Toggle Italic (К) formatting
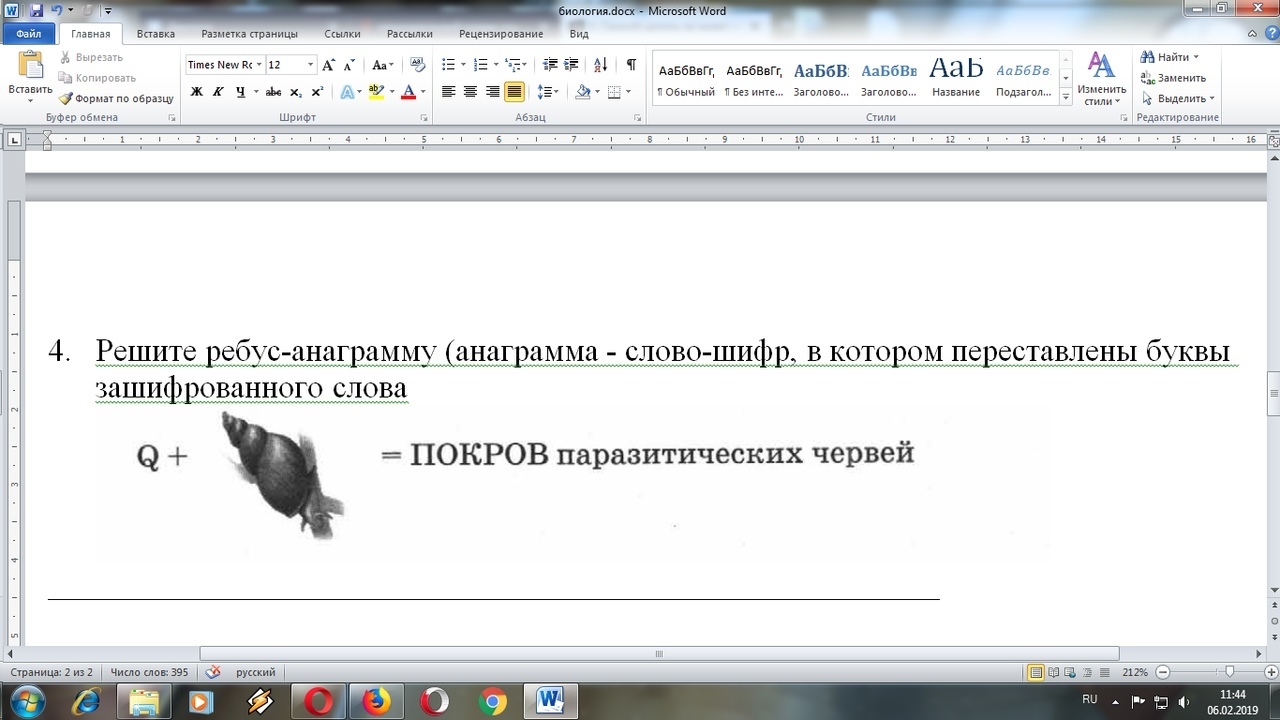1280x720 pixels. (x=218, y=92)
